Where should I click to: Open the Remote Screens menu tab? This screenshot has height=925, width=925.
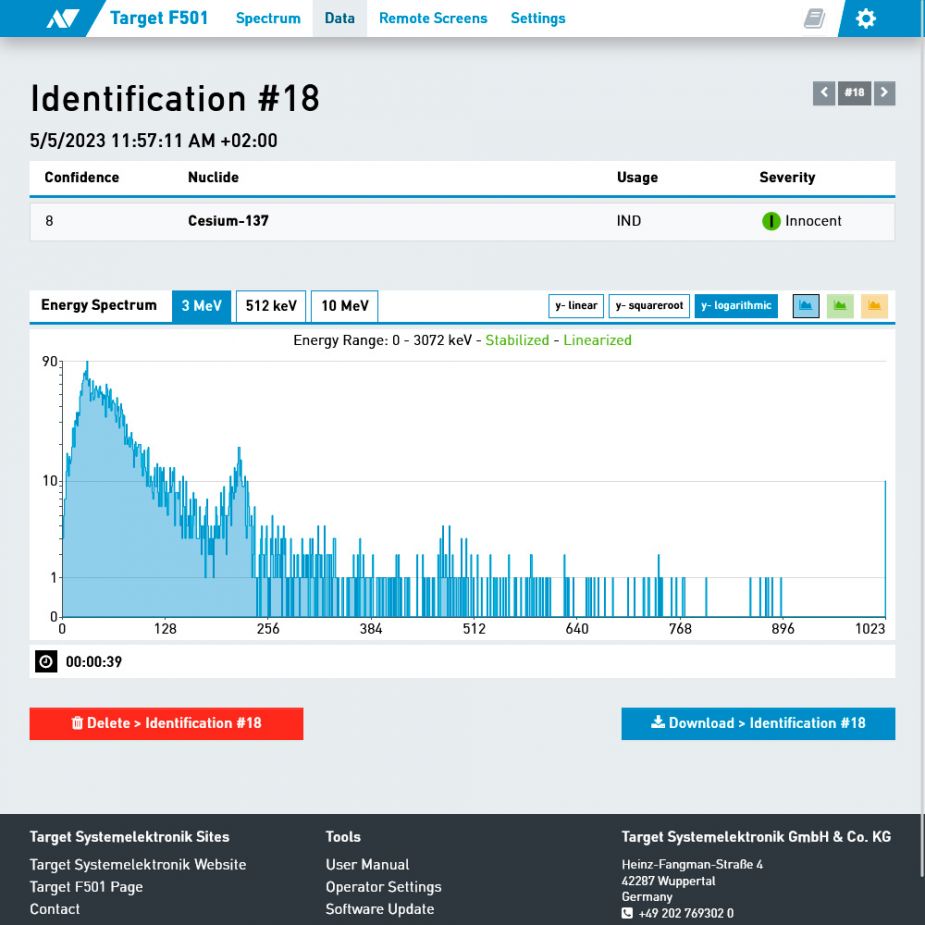(x=433, y=18)
